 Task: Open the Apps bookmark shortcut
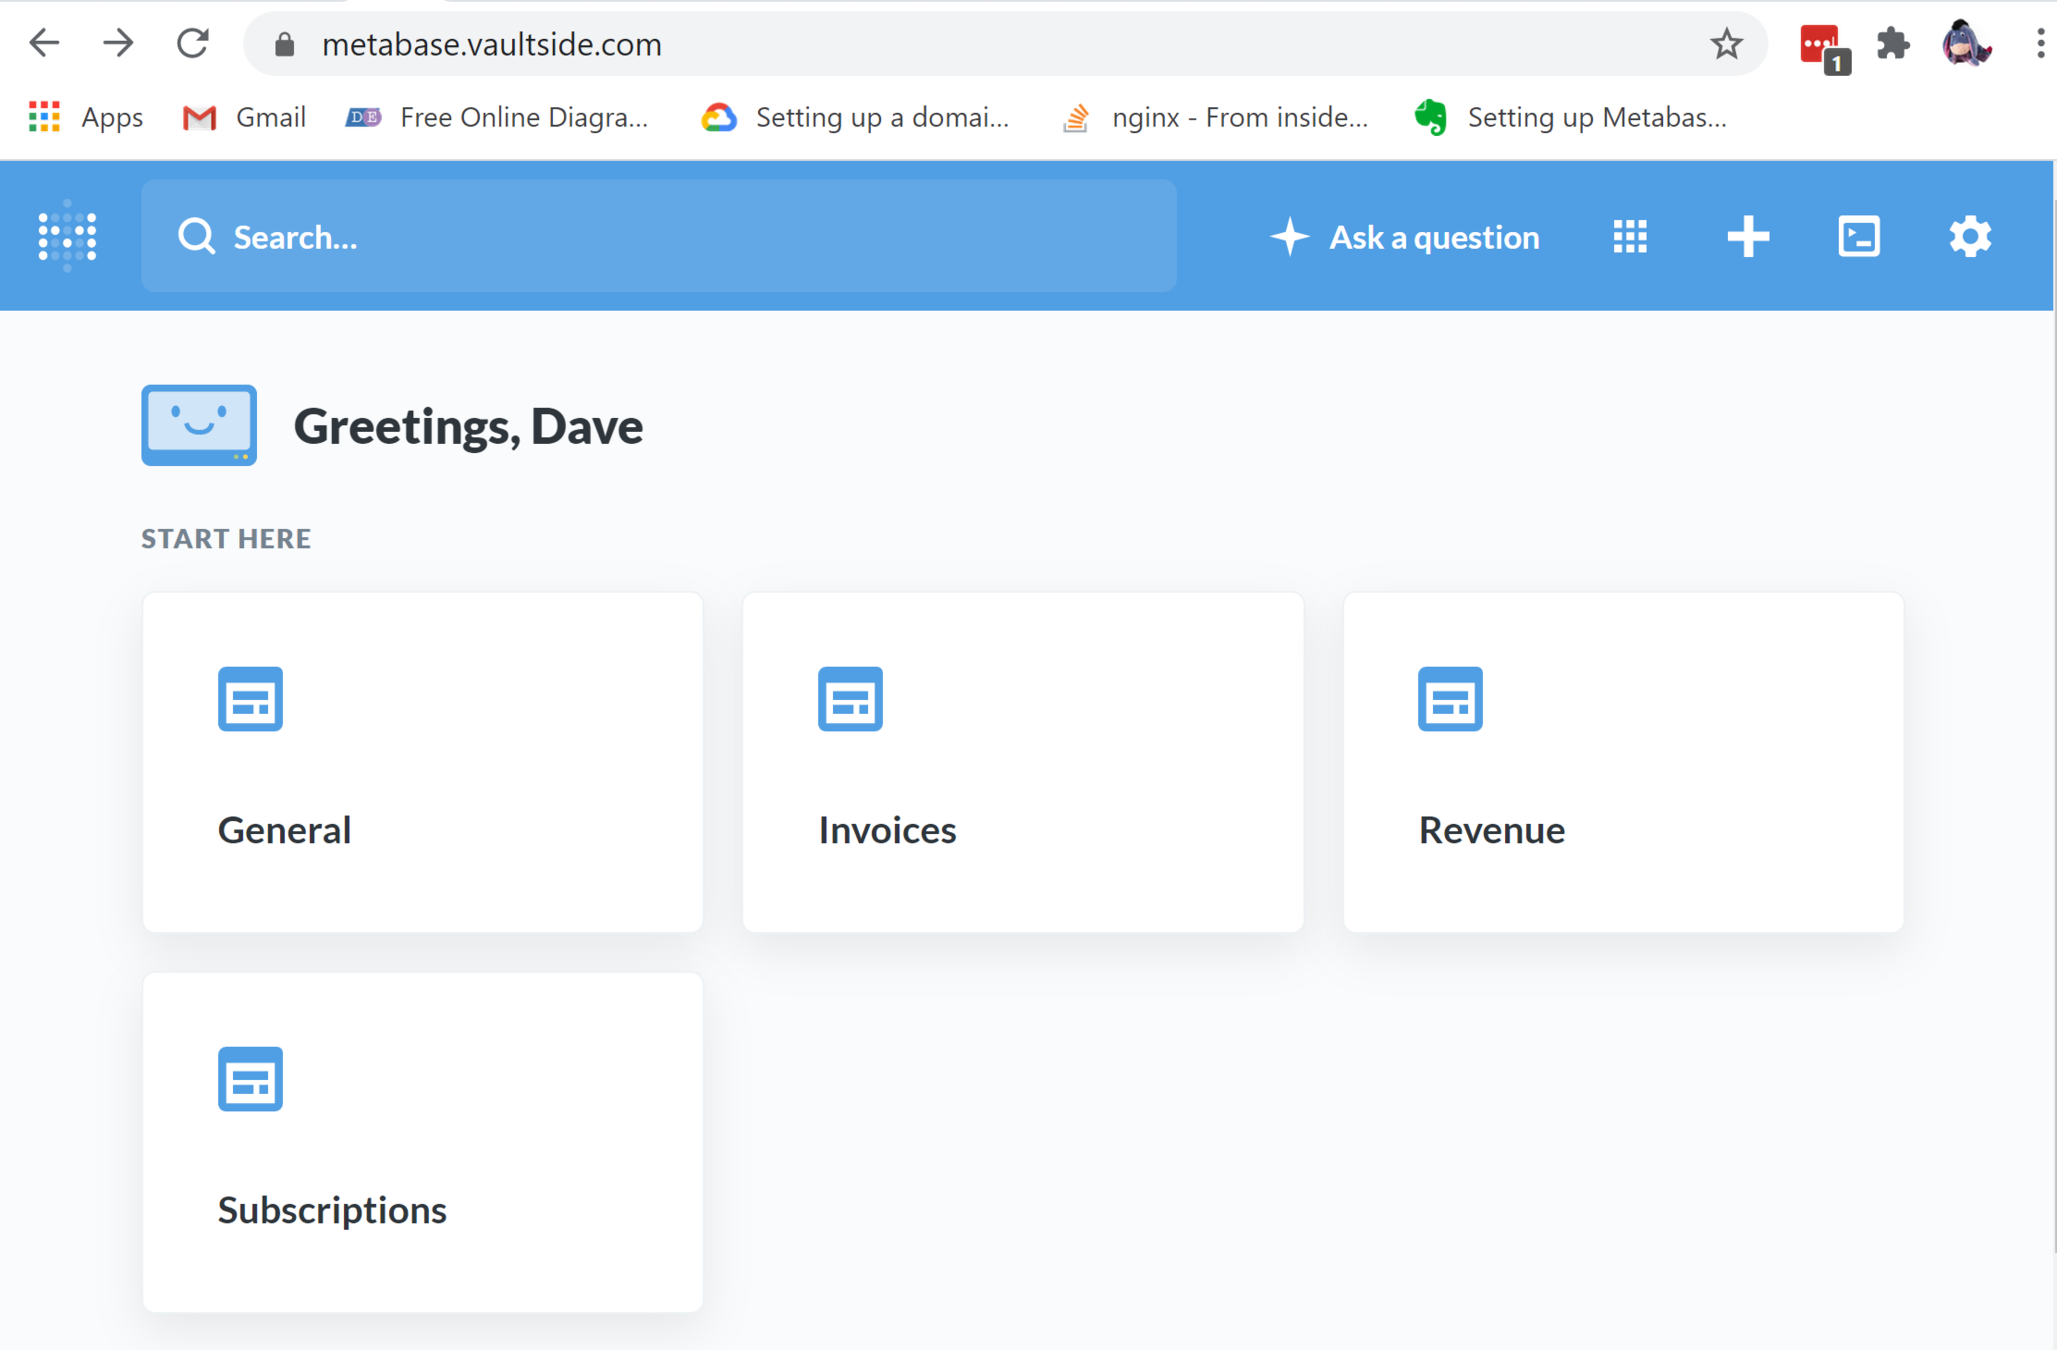tap(86, 117)
